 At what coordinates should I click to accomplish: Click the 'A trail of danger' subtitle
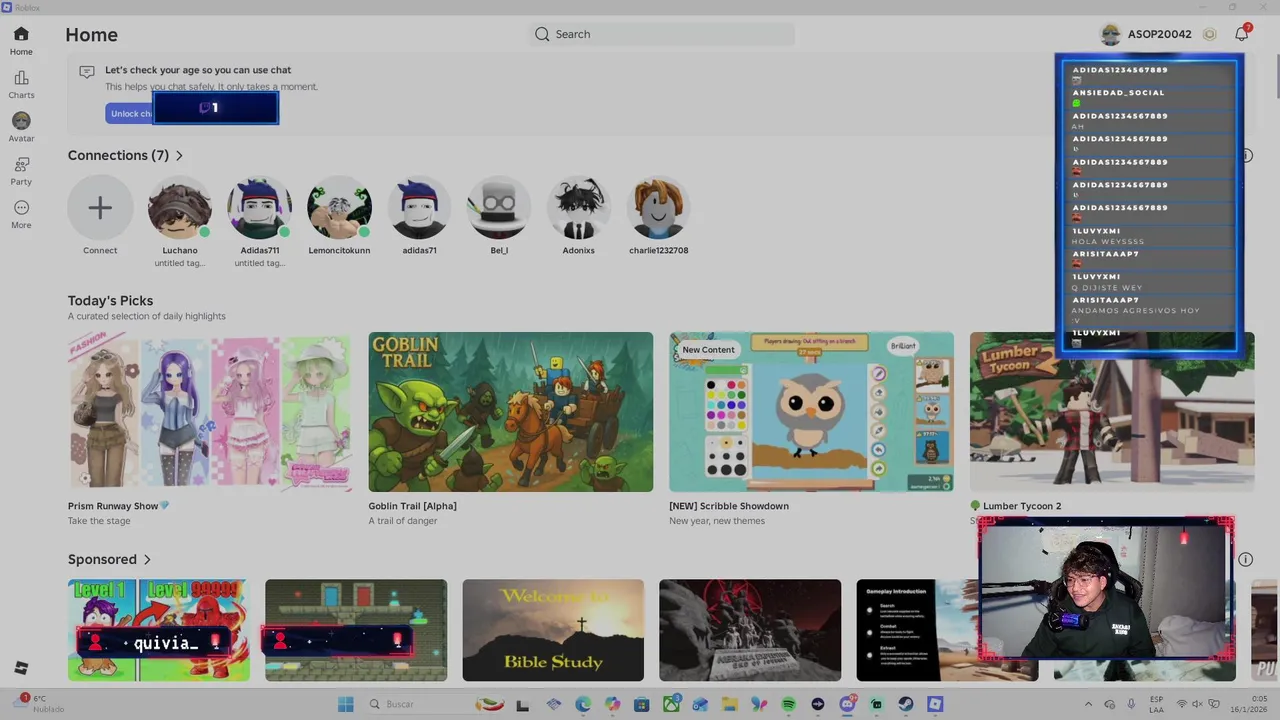(x=402, y=521)
